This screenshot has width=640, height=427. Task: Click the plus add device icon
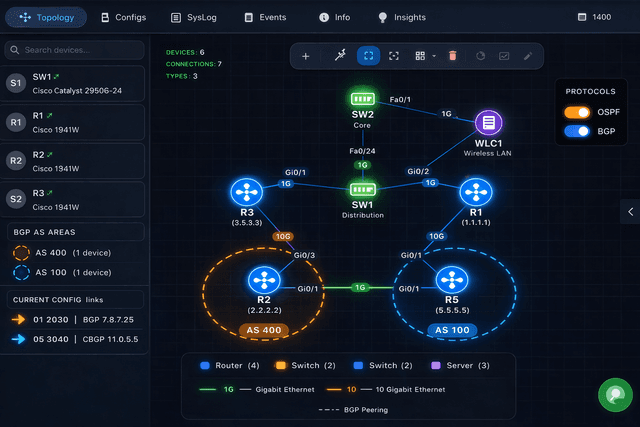pos(306,56)
